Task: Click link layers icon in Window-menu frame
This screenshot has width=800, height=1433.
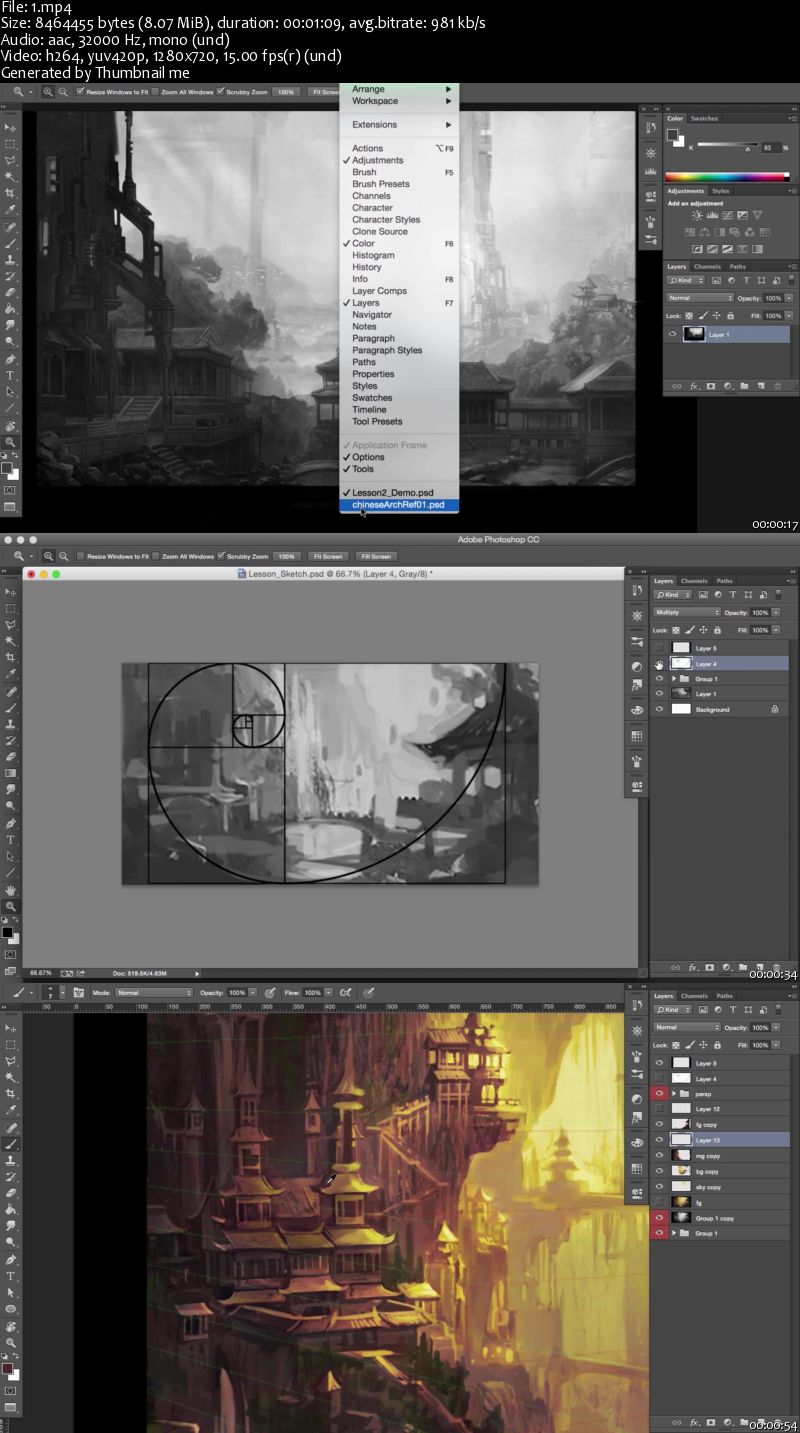Action: point(677,385)
